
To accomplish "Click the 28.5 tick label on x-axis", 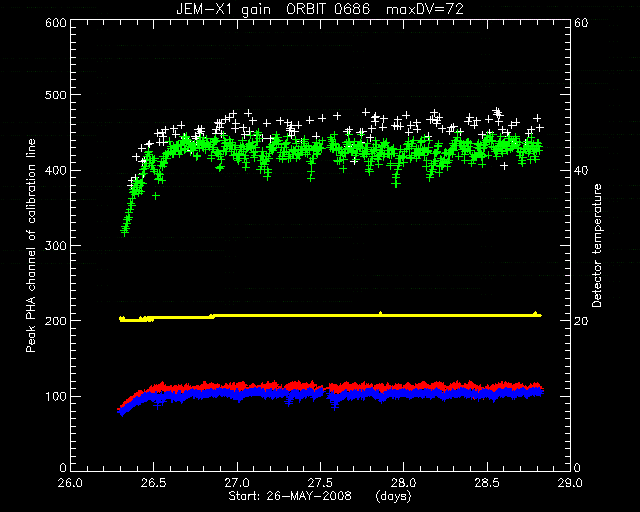I will click(487, 483).
